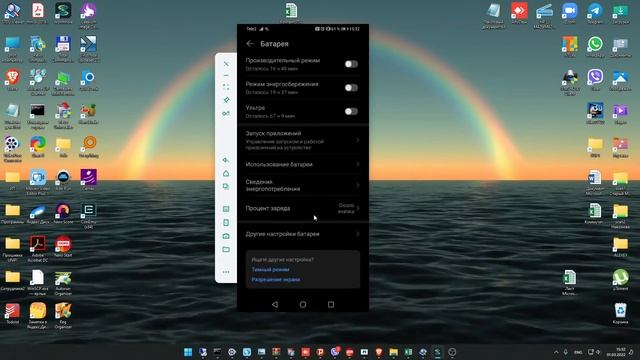Open the folder icon in mirror sidebar

click(x=226, y=249)
